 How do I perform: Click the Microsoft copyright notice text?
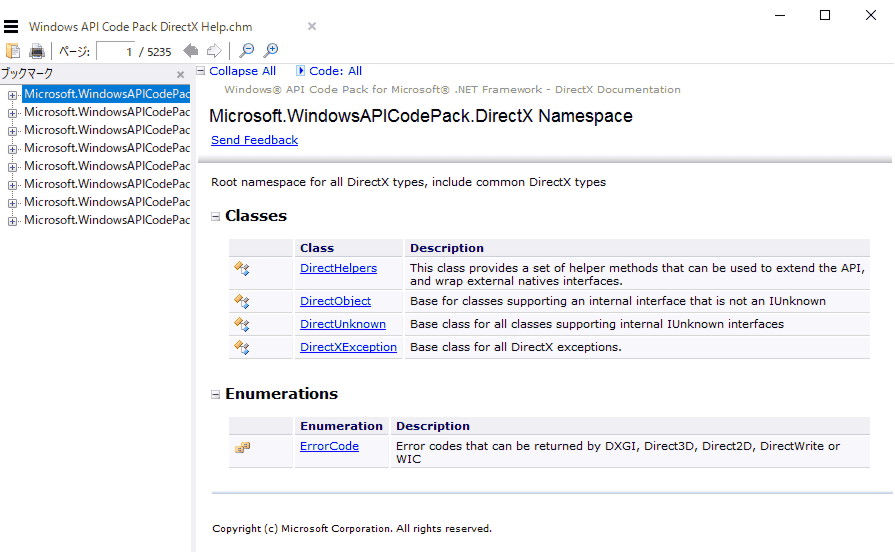coord(352,529)
